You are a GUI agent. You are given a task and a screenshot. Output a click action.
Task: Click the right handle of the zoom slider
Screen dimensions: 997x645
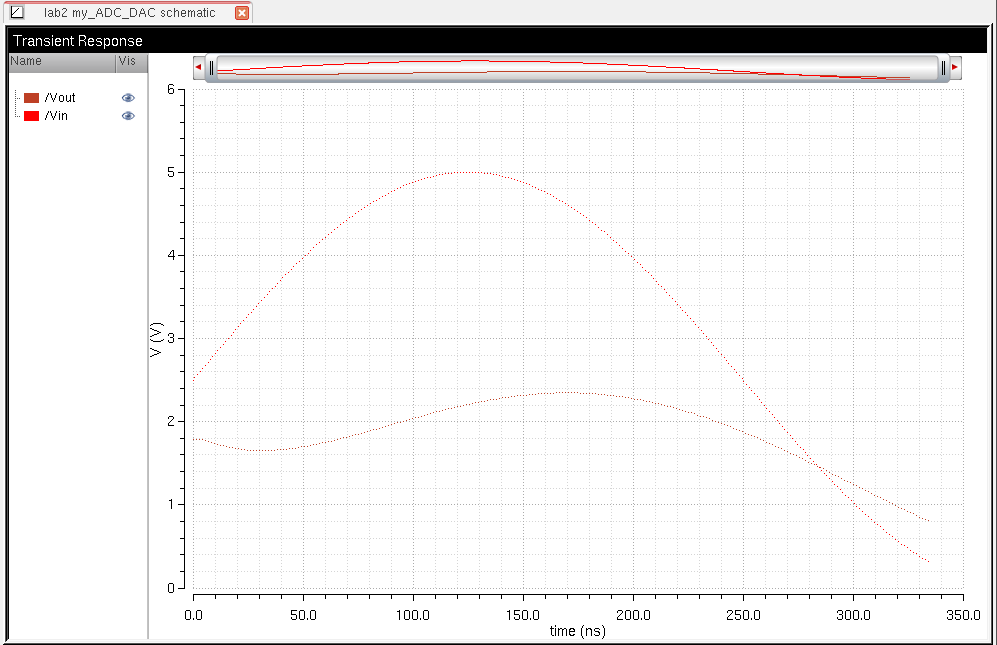943,68
